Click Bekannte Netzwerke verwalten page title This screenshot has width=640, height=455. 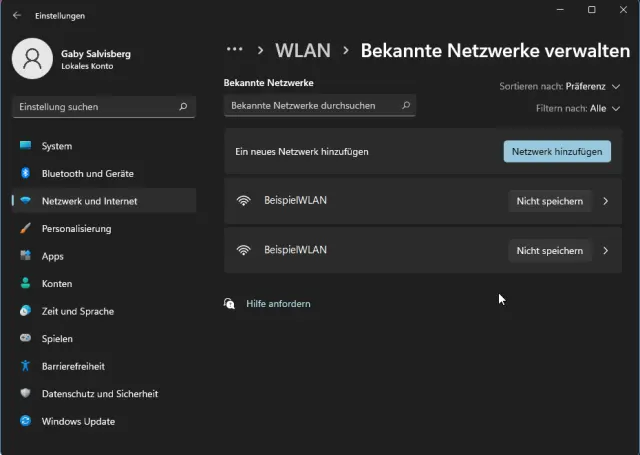tap(495, 51)
